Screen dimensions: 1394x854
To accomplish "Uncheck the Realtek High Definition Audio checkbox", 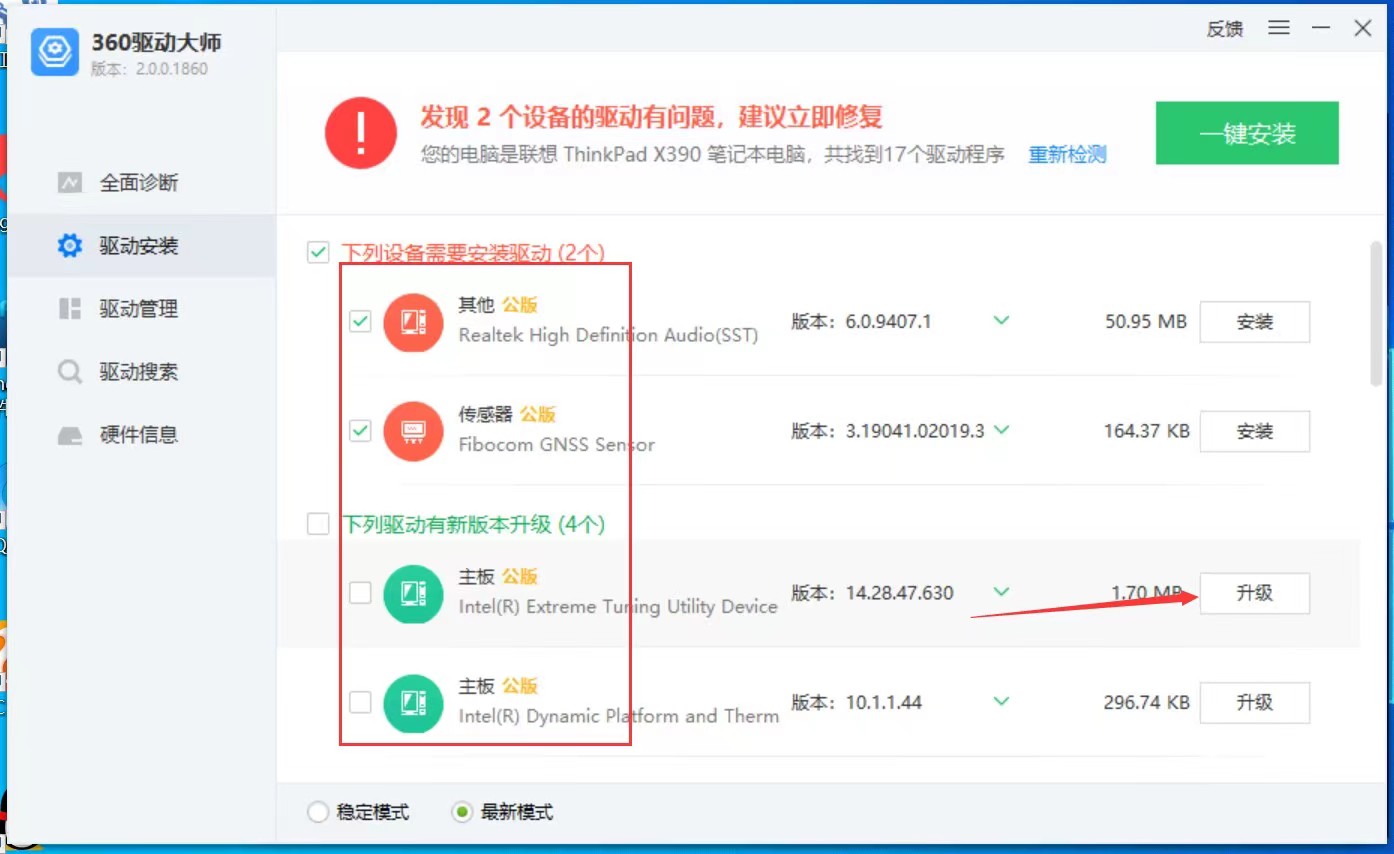I will (x=360, y=322).
